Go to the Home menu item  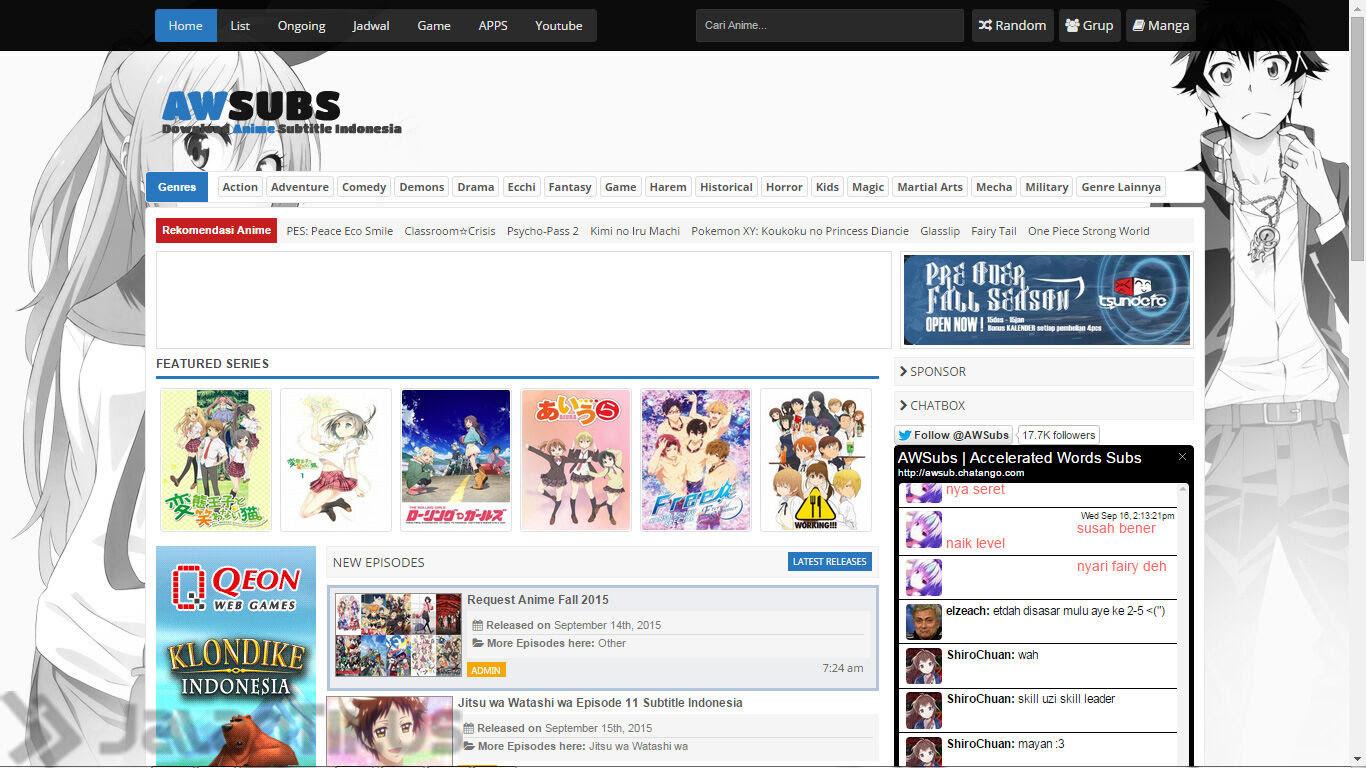[x=185, y=25]
